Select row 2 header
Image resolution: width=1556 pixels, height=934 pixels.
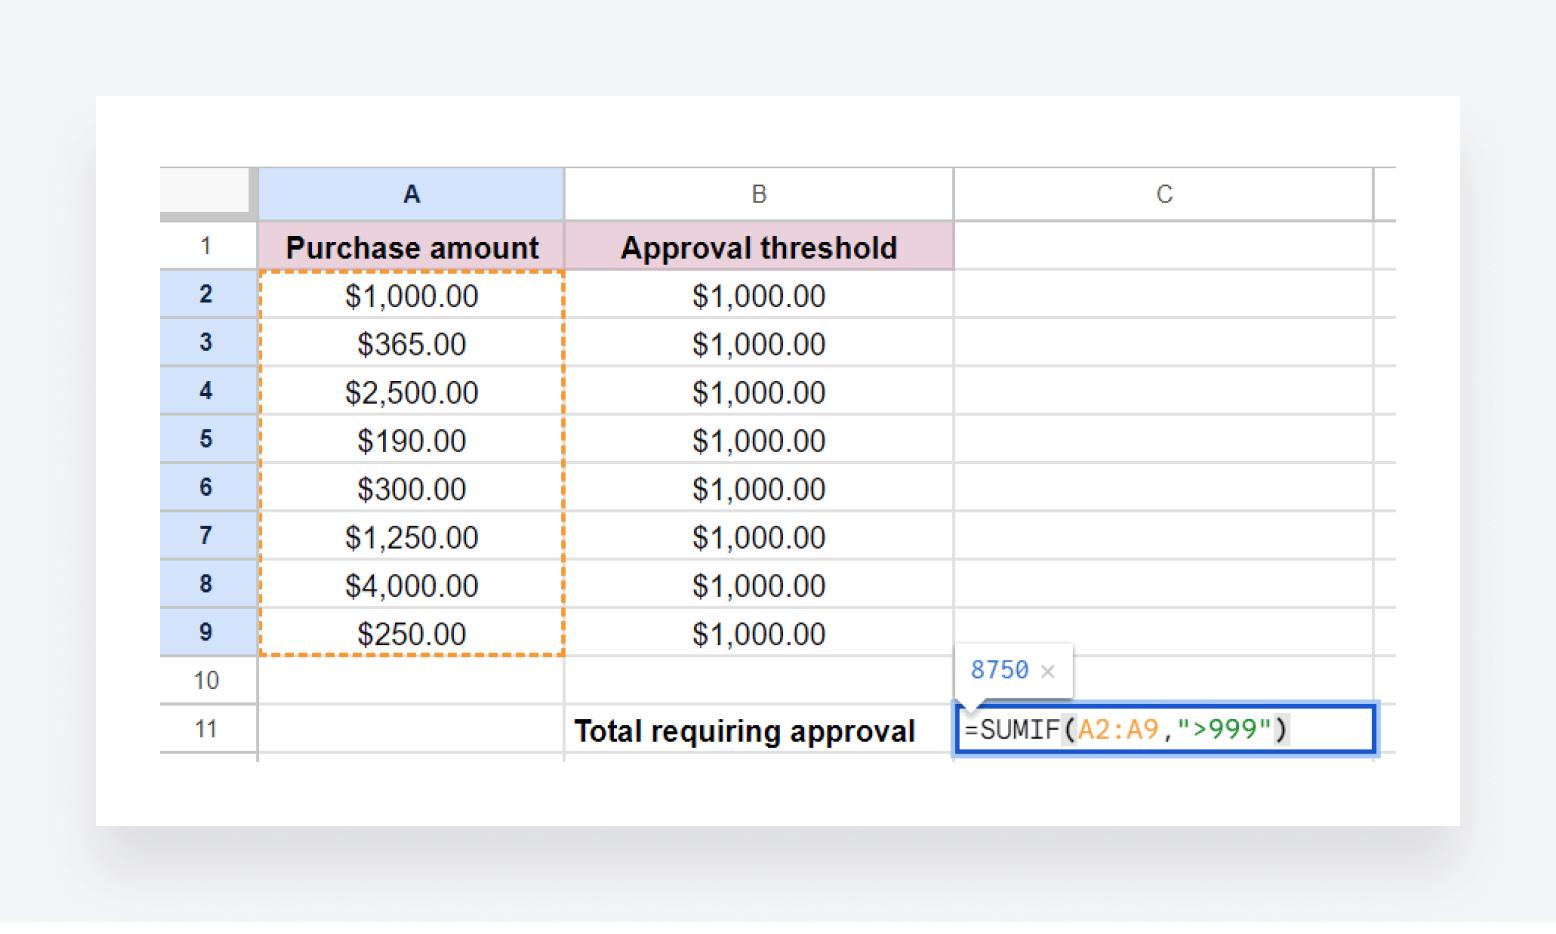(206, 294)
